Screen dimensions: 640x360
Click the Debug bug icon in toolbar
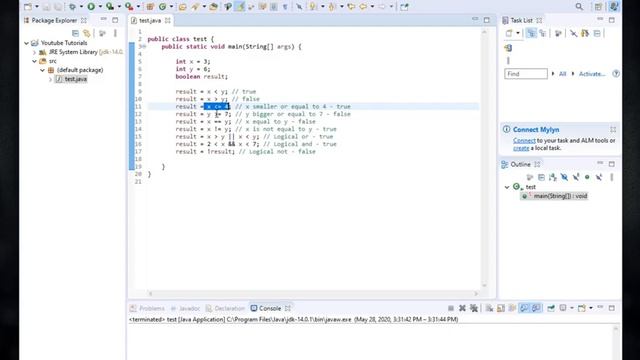tap(72, 7)
